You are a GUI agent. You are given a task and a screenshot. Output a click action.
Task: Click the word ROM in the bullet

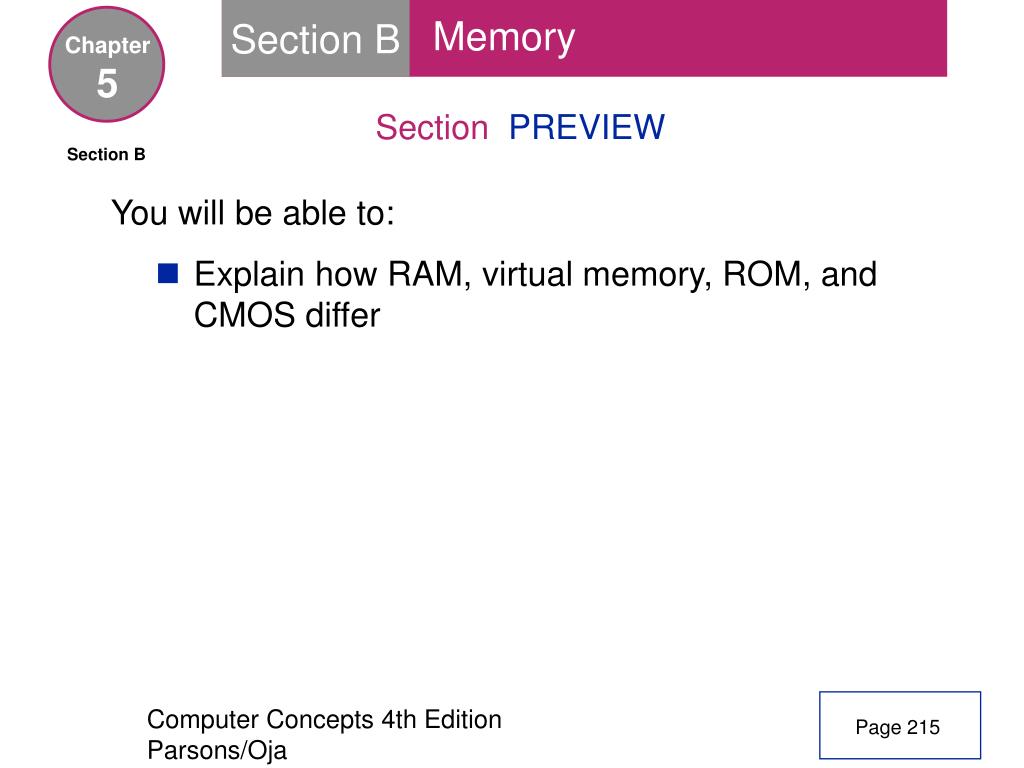(761, 274)
